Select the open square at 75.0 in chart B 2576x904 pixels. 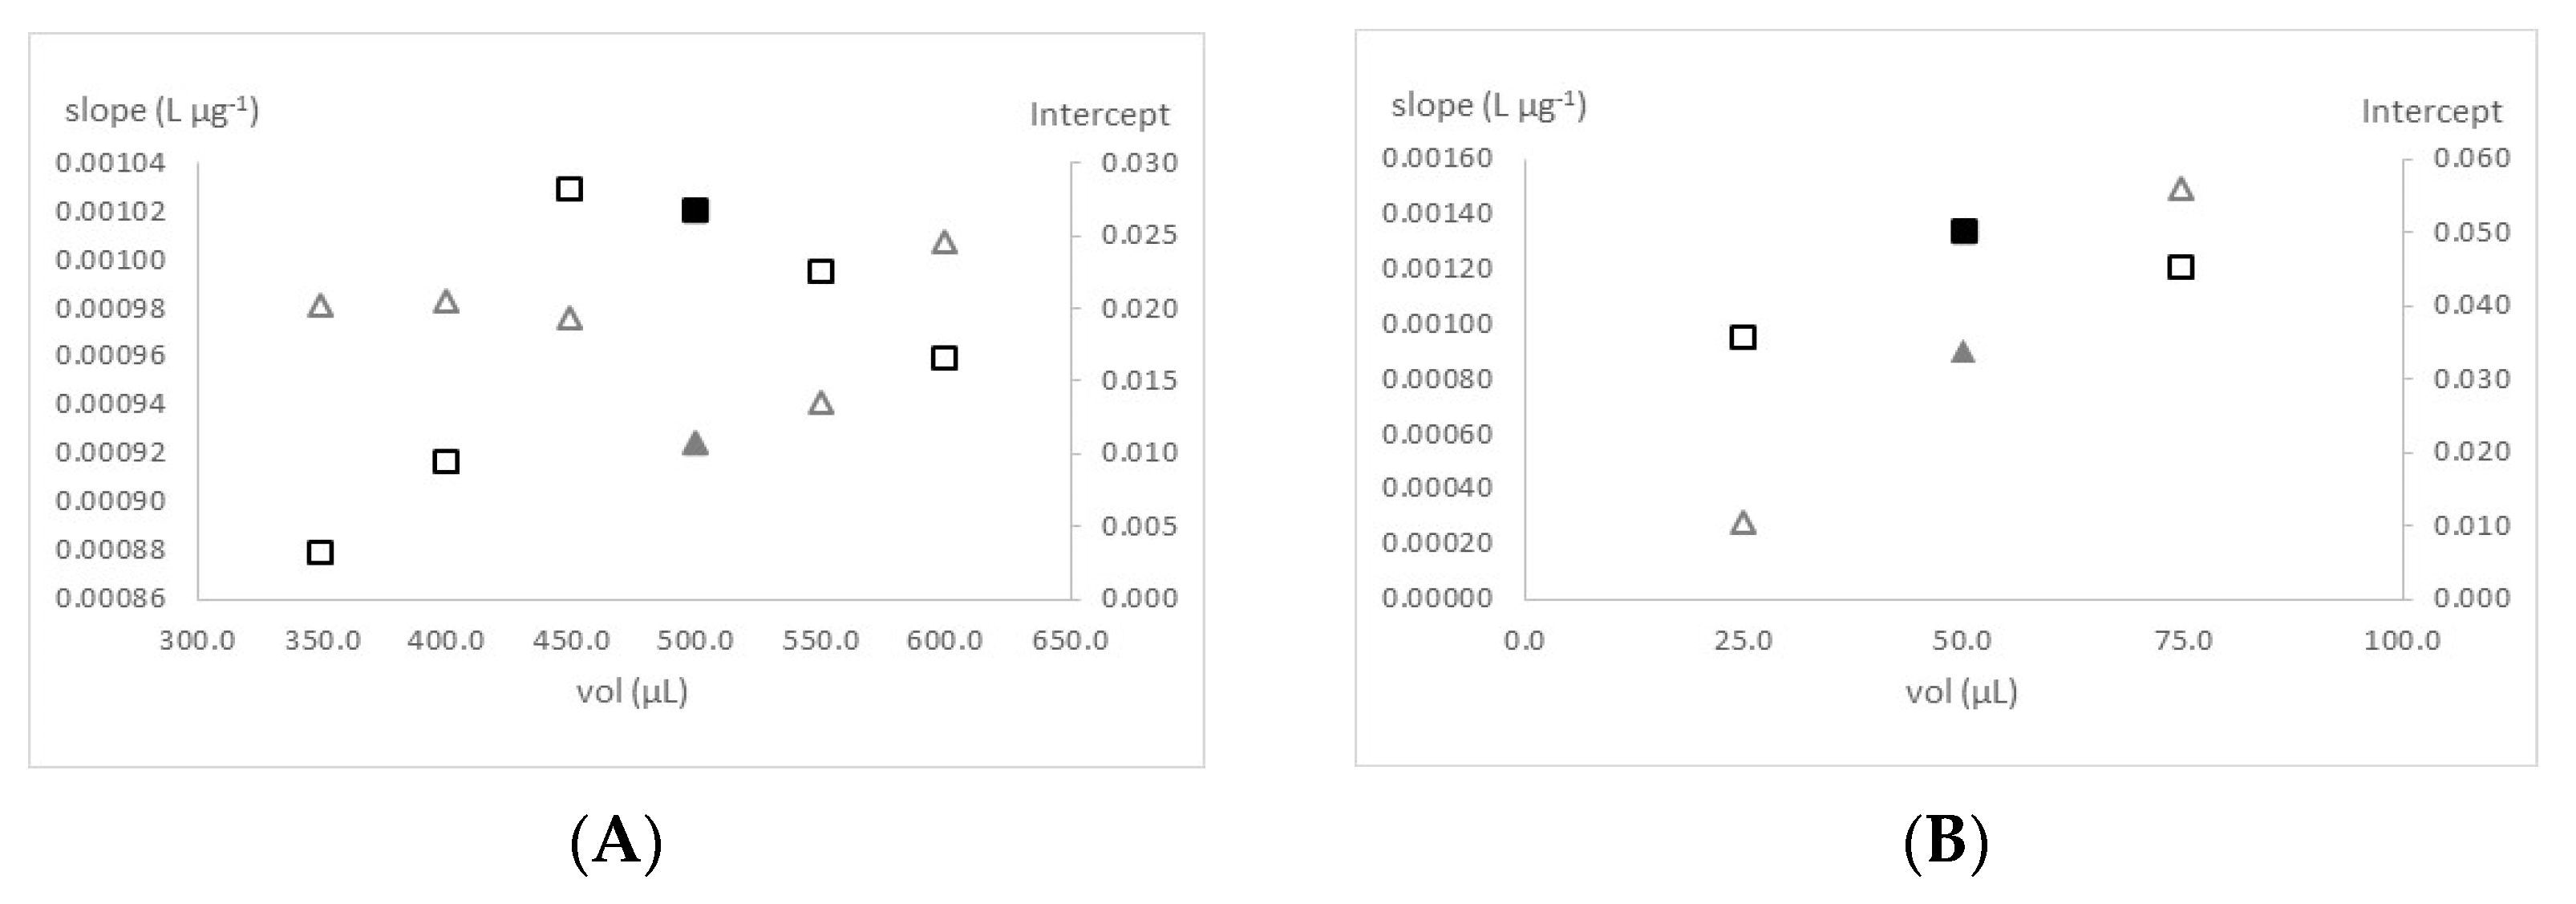(x=2181, y=267)
